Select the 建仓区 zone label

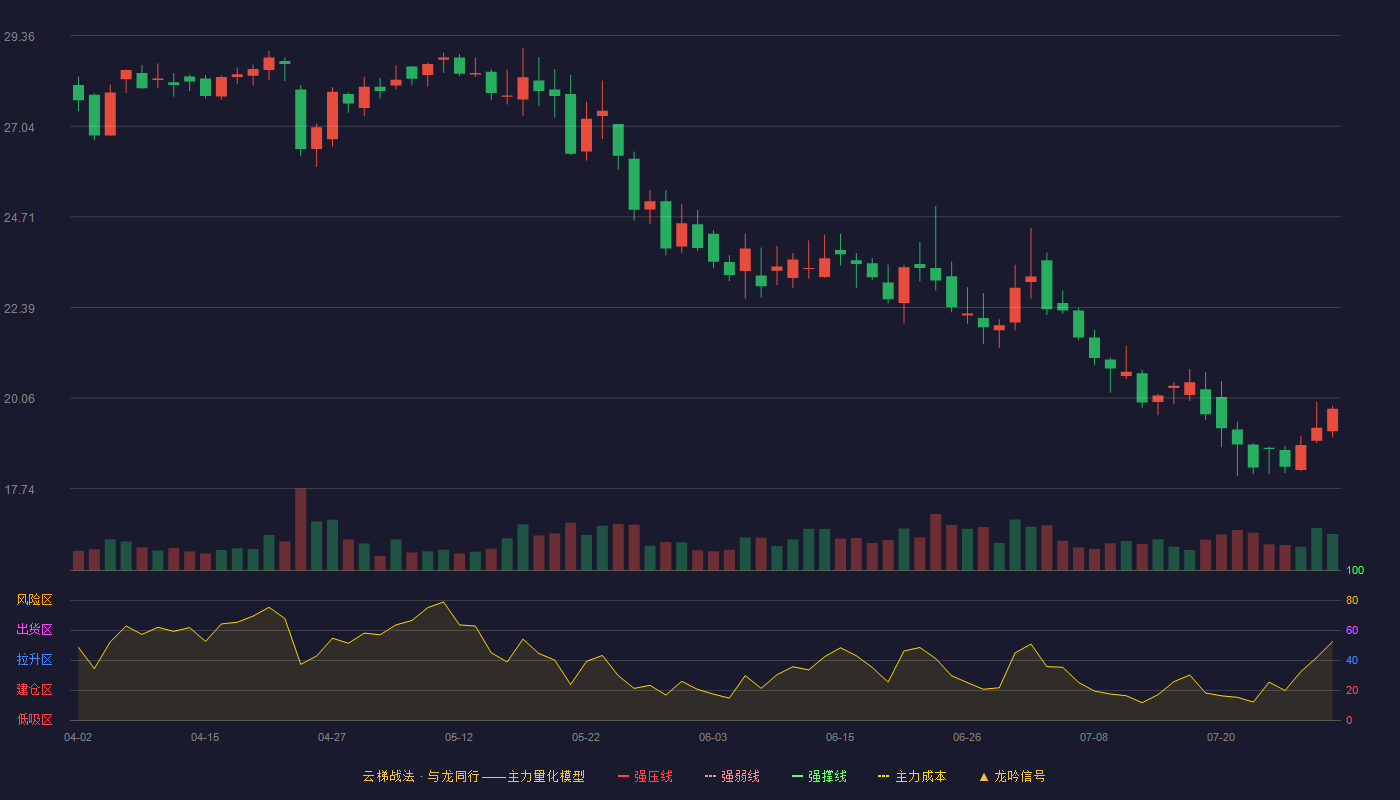(x=34, y=690)
